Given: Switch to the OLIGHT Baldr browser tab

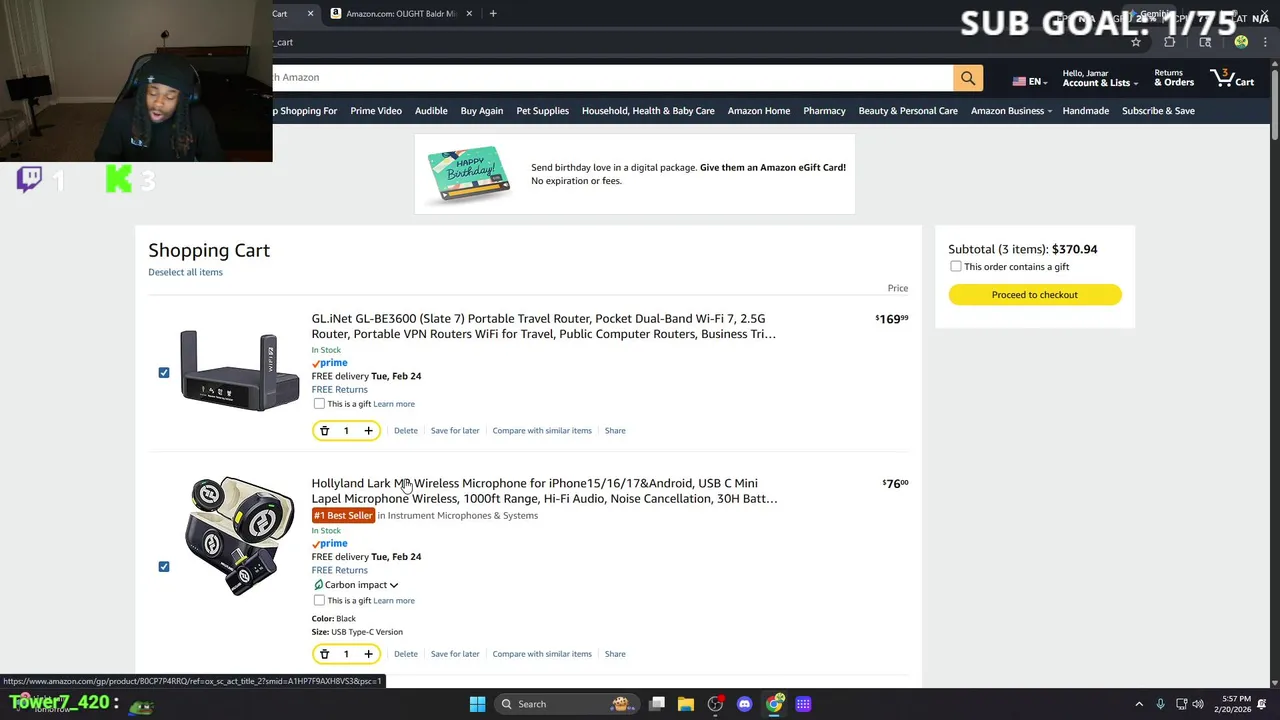Looking at the screenshot, I should click(x=400, y=13).
